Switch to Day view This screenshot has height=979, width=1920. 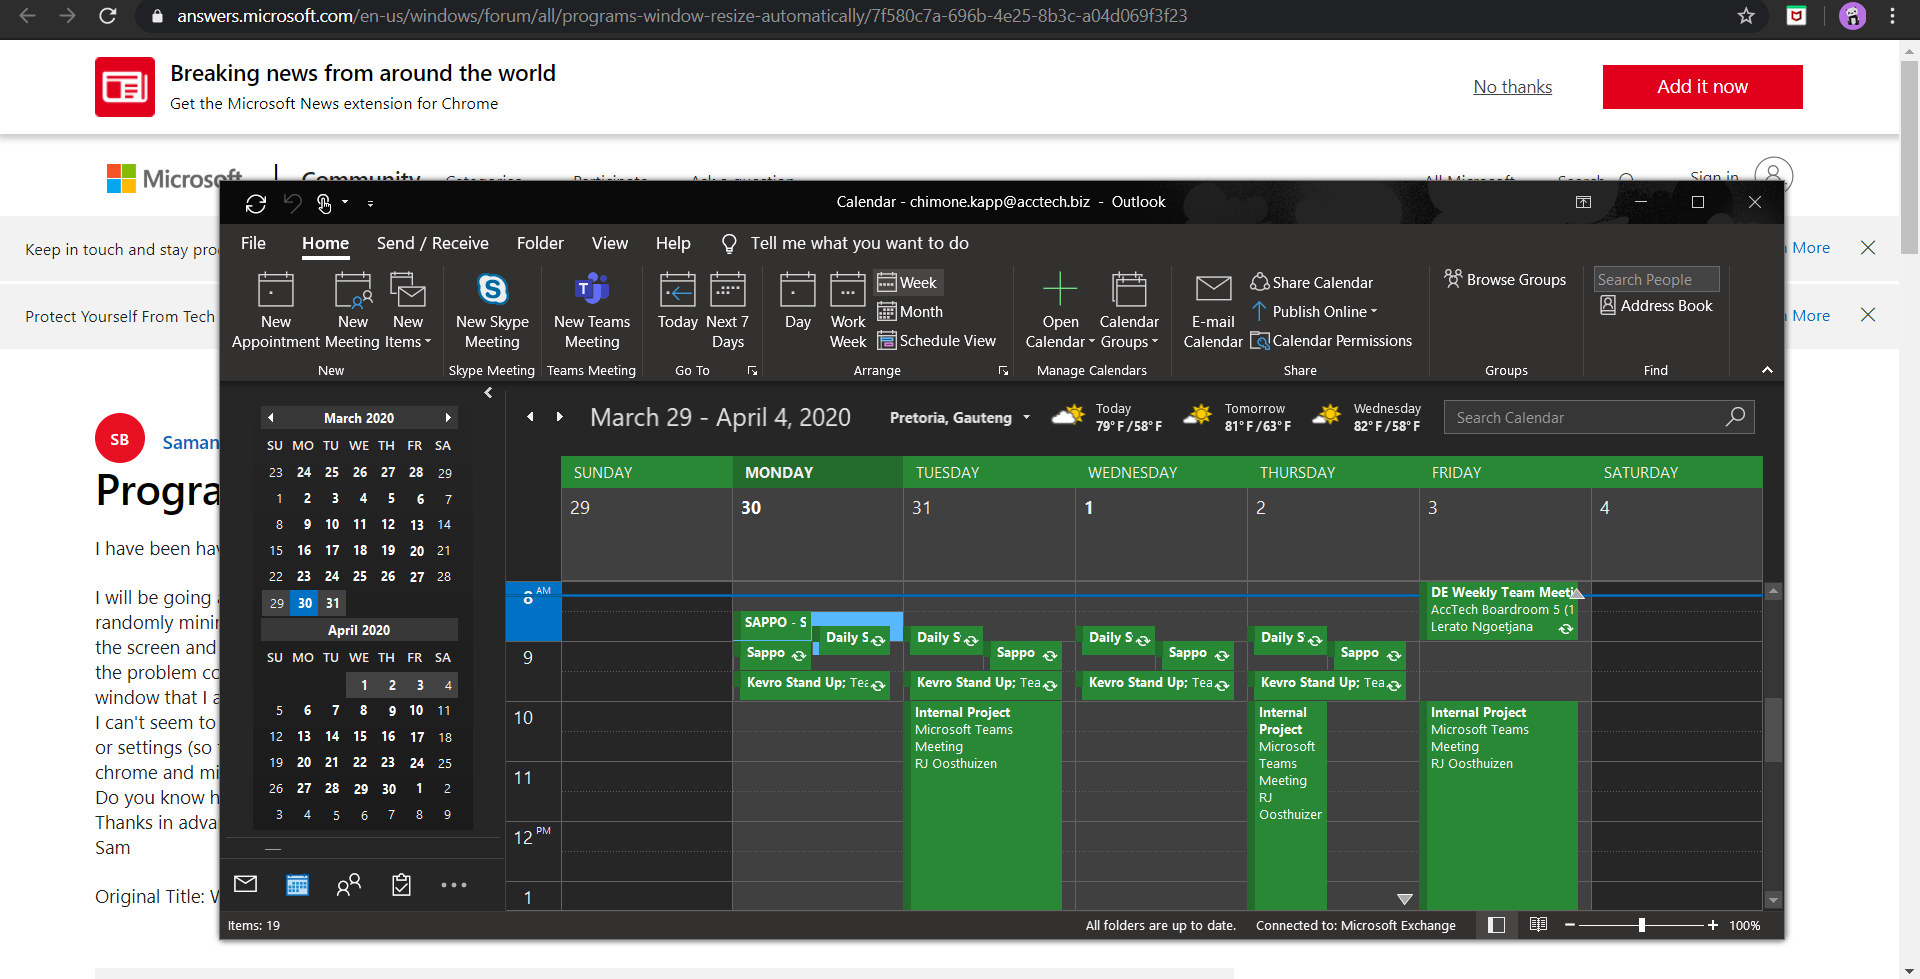click(797, 301)
